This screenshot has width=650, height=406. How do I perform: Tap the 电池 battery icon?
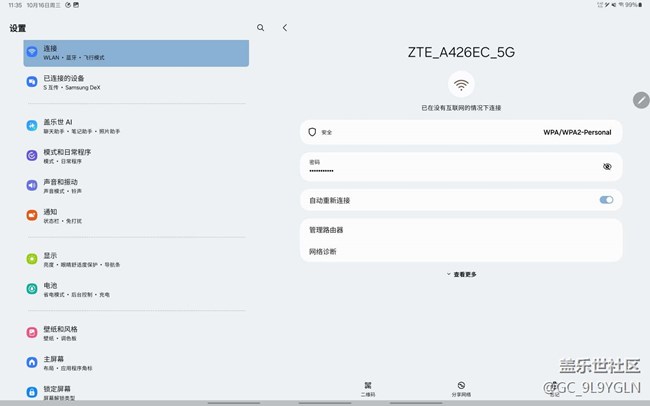click(32, 289)
